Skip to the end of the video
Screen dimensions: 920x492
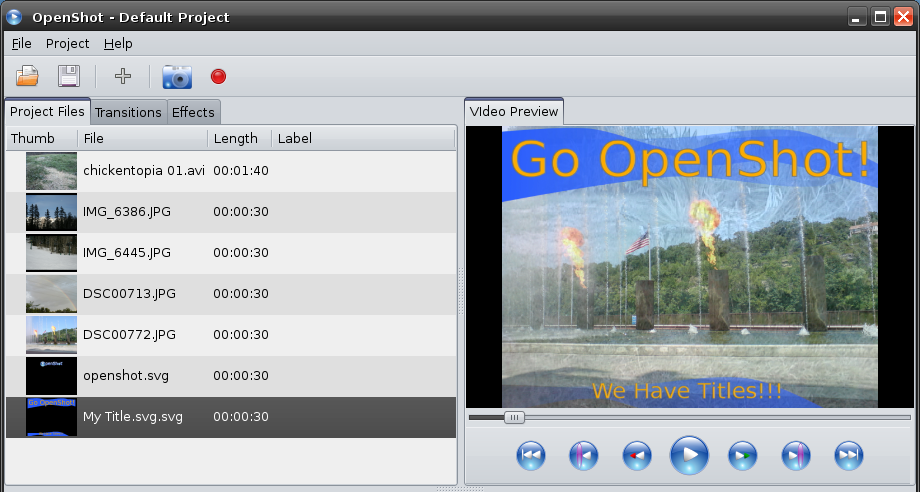[x=848, y=456]
